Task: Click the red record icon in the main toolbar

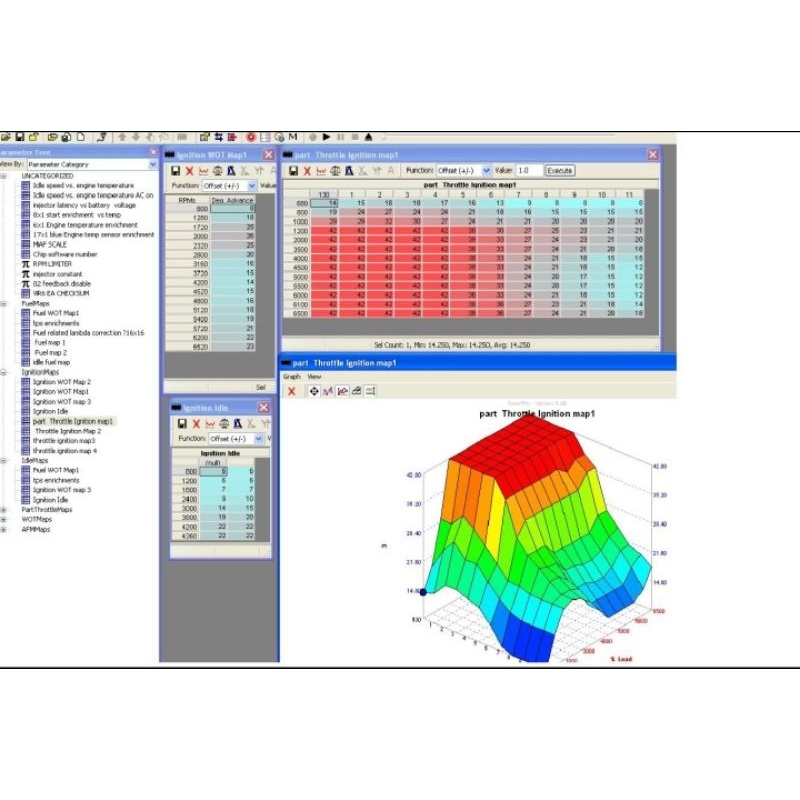Action: [x=251, y=137]
